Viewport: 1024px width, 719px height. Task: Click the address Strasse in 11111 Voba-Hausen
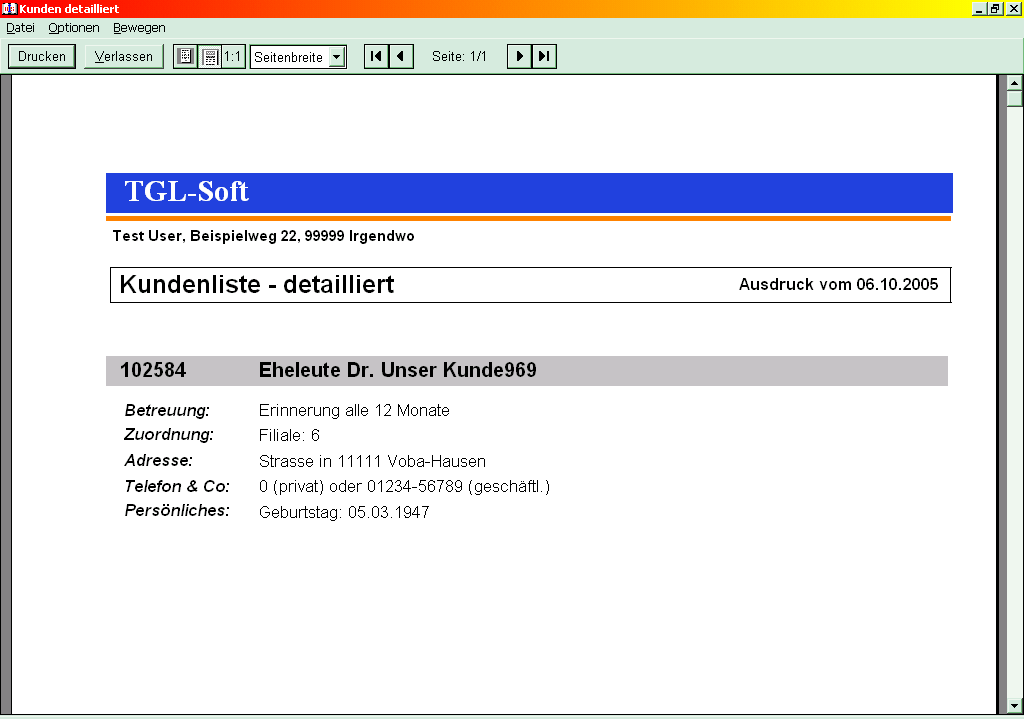pyautogui.click(x=372, y=461)
